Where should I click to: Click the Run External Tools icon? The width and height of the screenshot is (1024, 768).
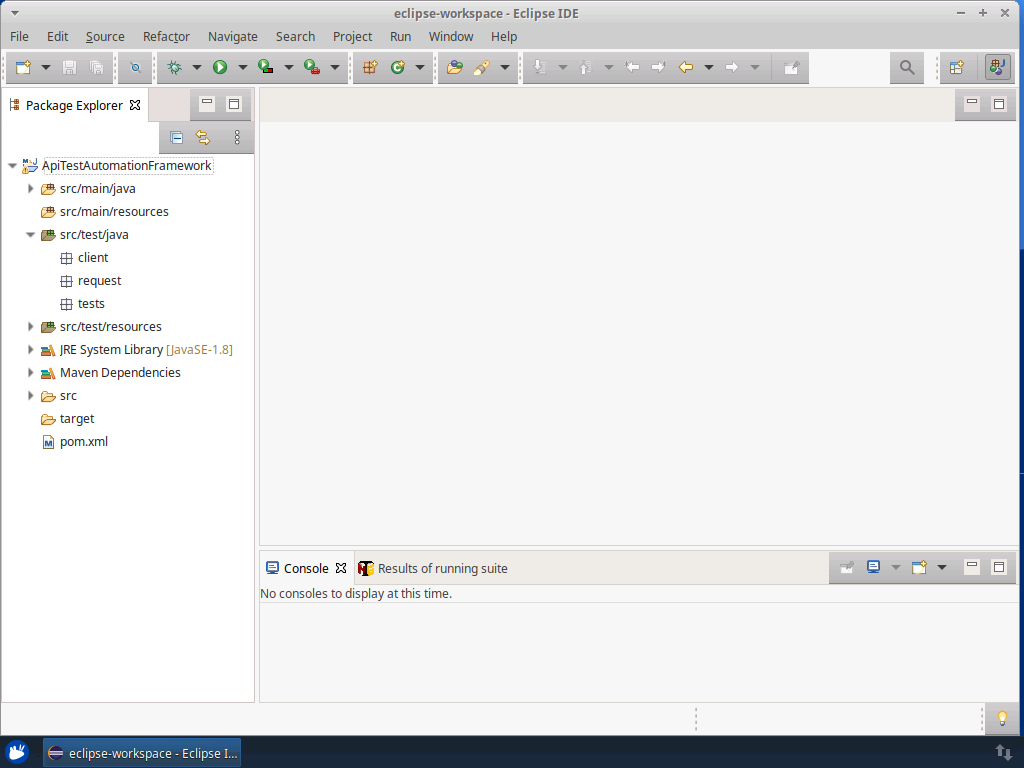click(x=312, y=67)
